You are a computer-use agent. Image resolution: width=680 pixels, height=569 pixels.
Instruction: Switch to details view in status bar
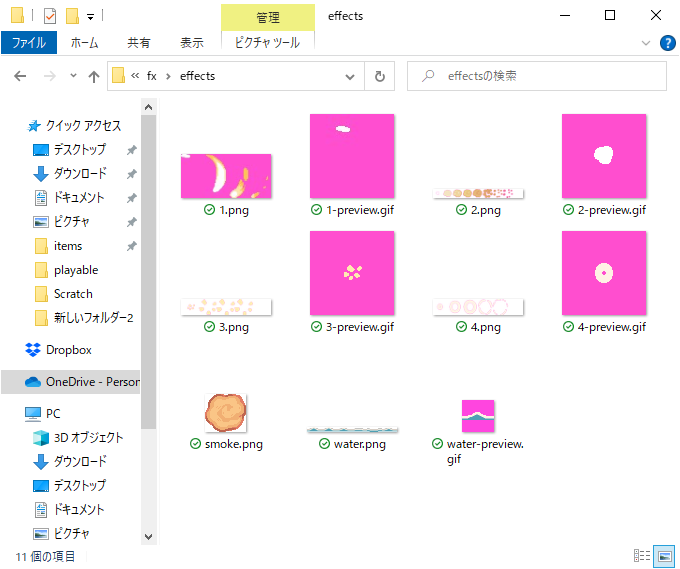click(x=641, y=556)
